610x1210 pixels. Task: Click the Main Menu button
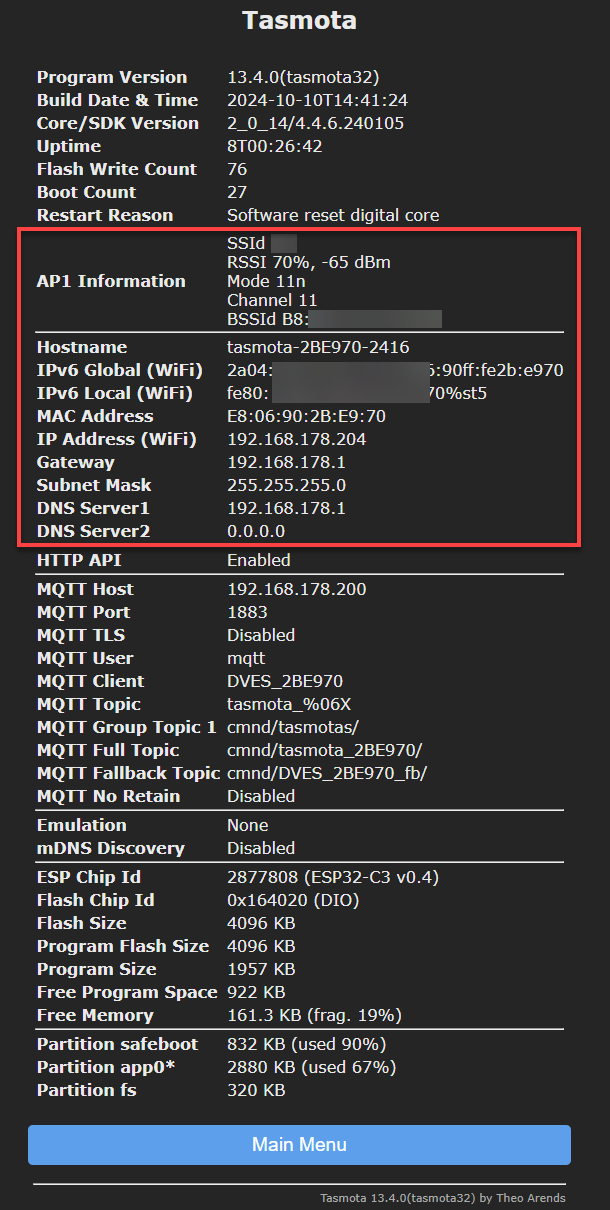(299, 1145)
